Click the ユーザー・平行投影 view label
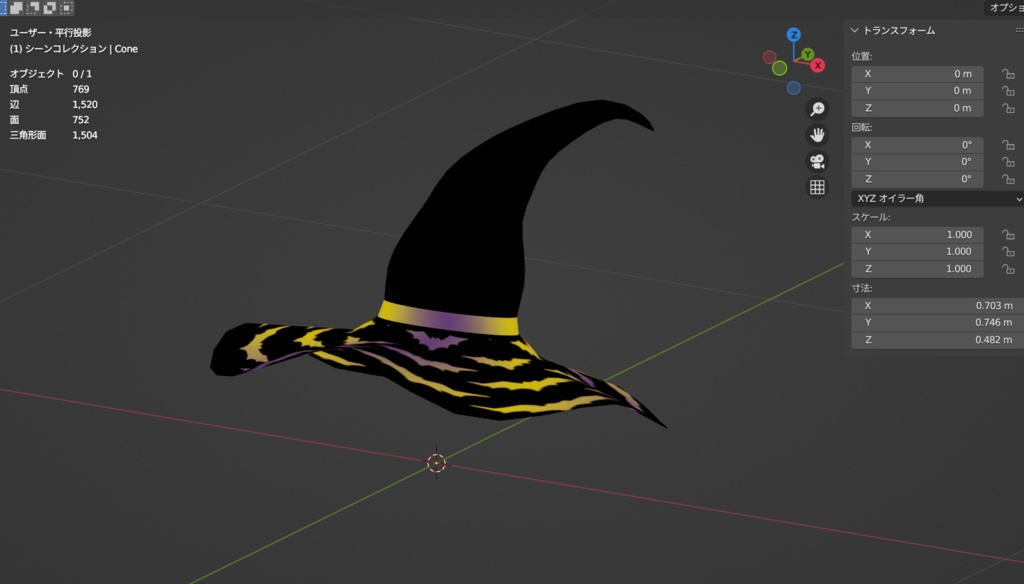 point(50,33)
